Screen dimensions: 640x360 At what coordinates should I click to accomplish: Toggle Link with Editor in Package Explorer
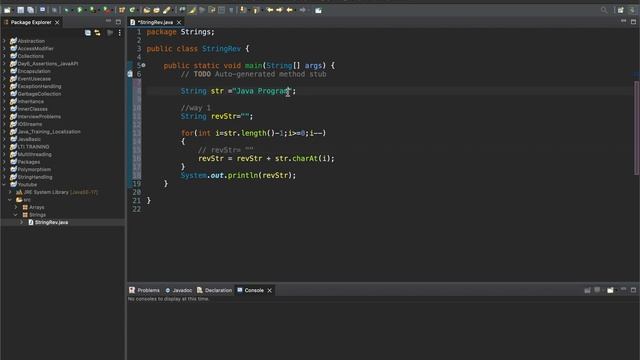[x=98, y=33]
